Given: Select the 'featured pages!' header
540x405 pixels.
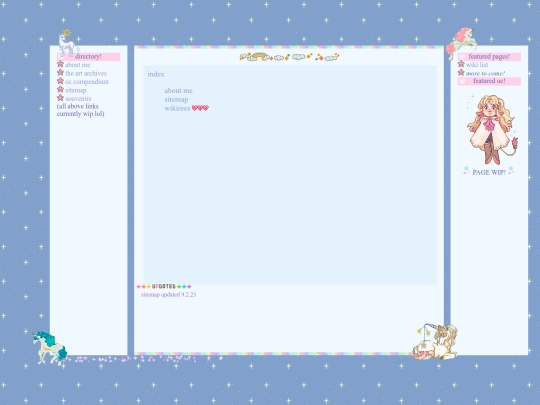Looking at the screenshot, I should click(x=489, y=56).
